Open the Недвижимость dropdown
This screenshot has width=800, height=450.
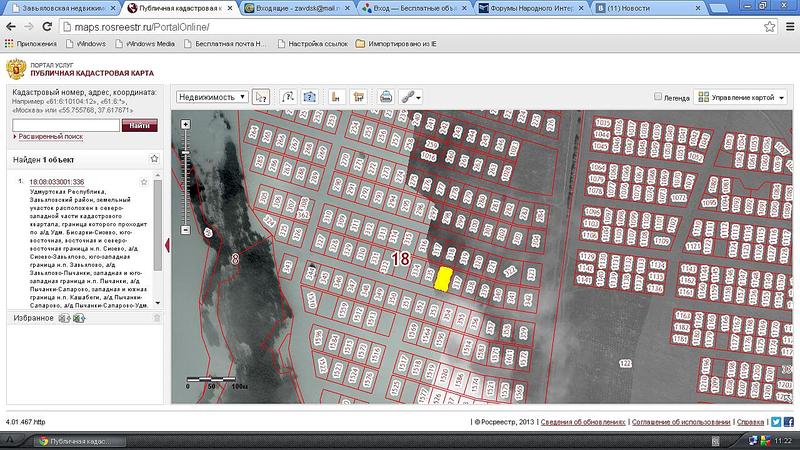pos(212,97)
